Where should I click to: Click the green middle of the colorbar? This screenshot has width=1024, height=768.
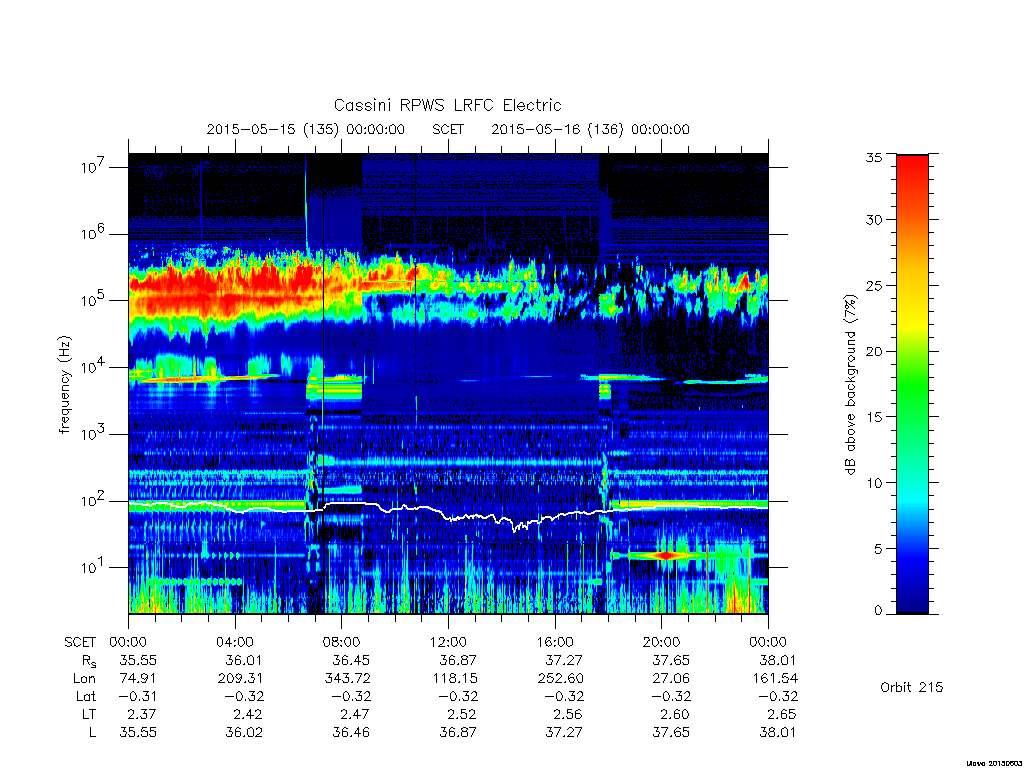912,385
